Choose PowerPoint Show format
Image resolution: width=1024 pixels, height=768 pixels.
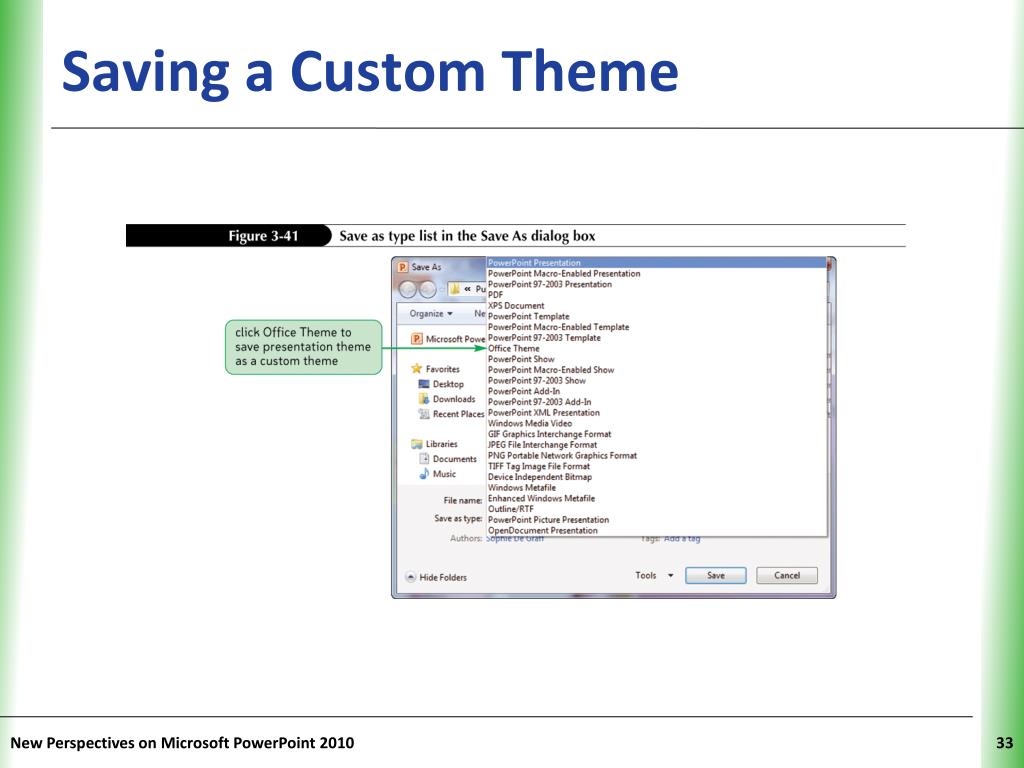(x=656, y=359)
